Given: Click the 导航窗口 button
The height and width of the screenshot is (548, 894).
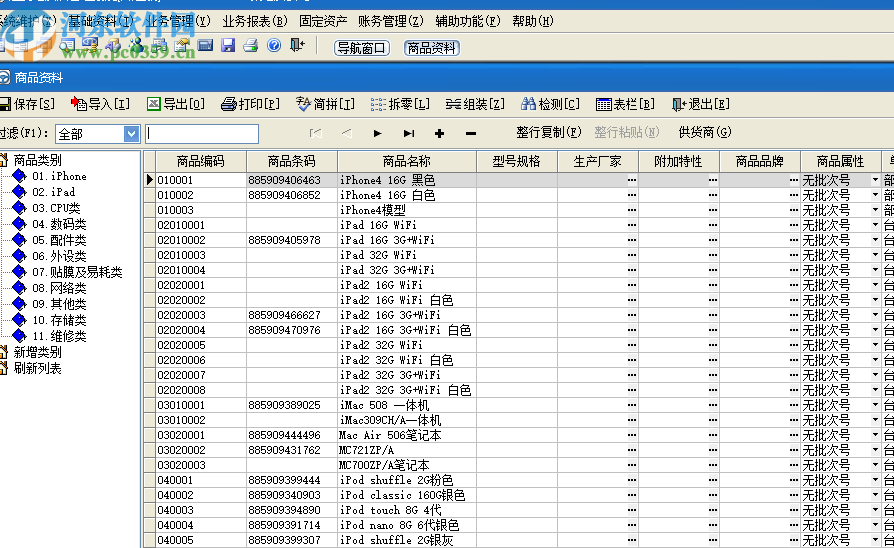Looking at the screenshot, I should pos(361,47).
